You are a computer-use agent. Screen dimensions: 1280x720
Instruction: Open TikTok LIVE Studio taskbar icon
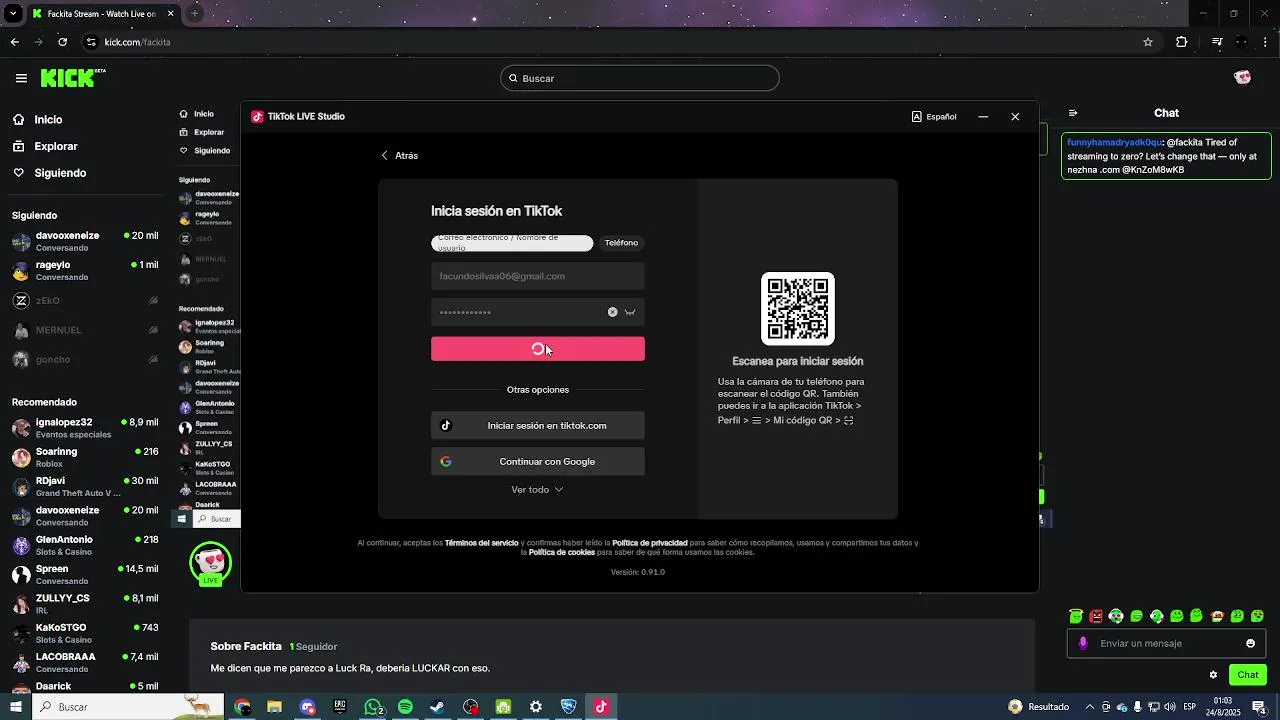point(601,707)
